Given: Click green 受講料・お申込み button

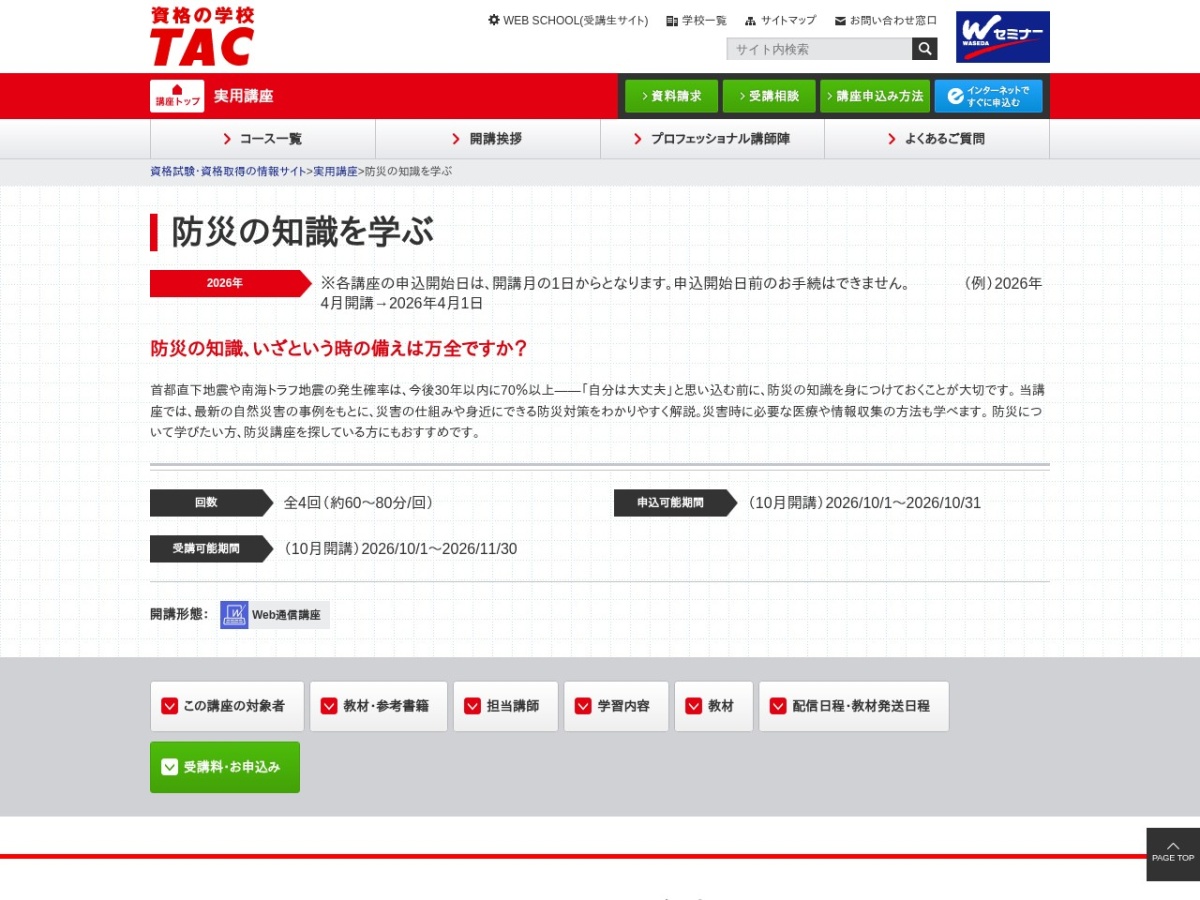Looking at the screenshot, I should point(225,767).
